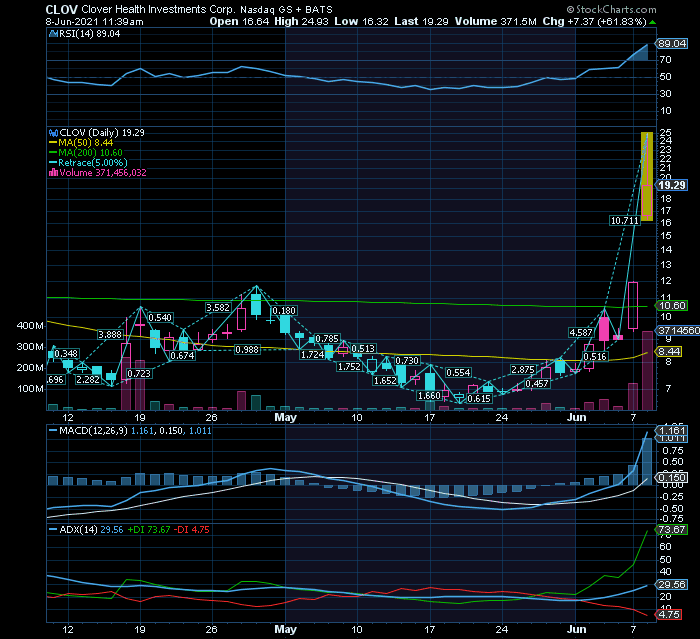Select the MA(50) 8.44 legend entry
700x639 pixels.
(85, 142)
